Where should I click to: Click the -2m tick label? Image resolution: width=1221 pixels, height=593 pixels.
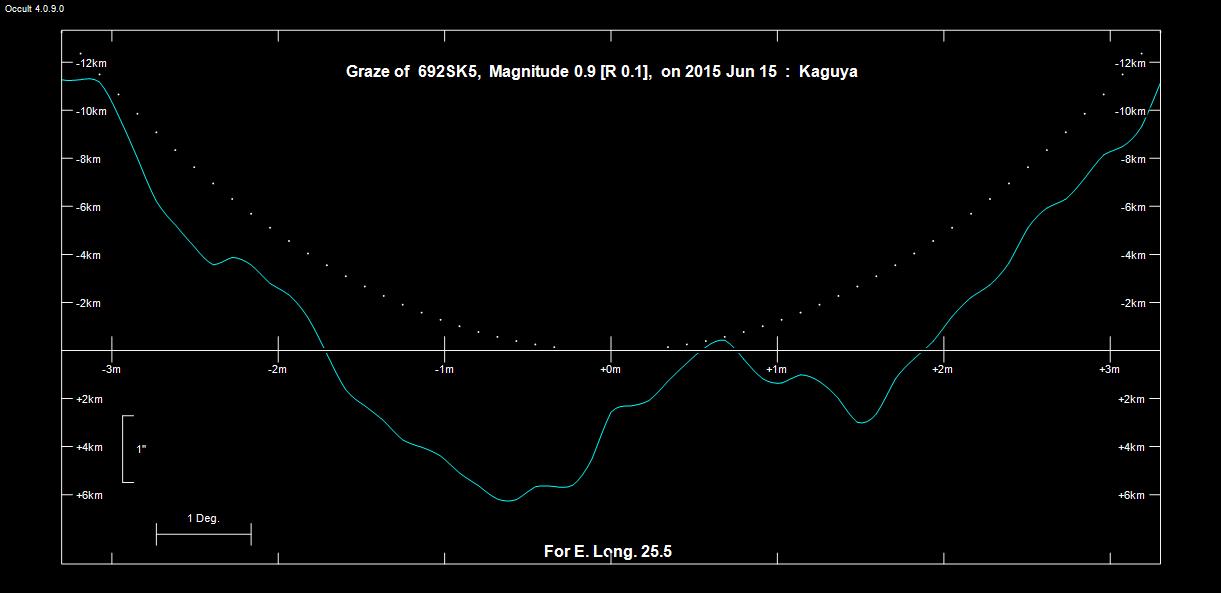coord(278,370)
